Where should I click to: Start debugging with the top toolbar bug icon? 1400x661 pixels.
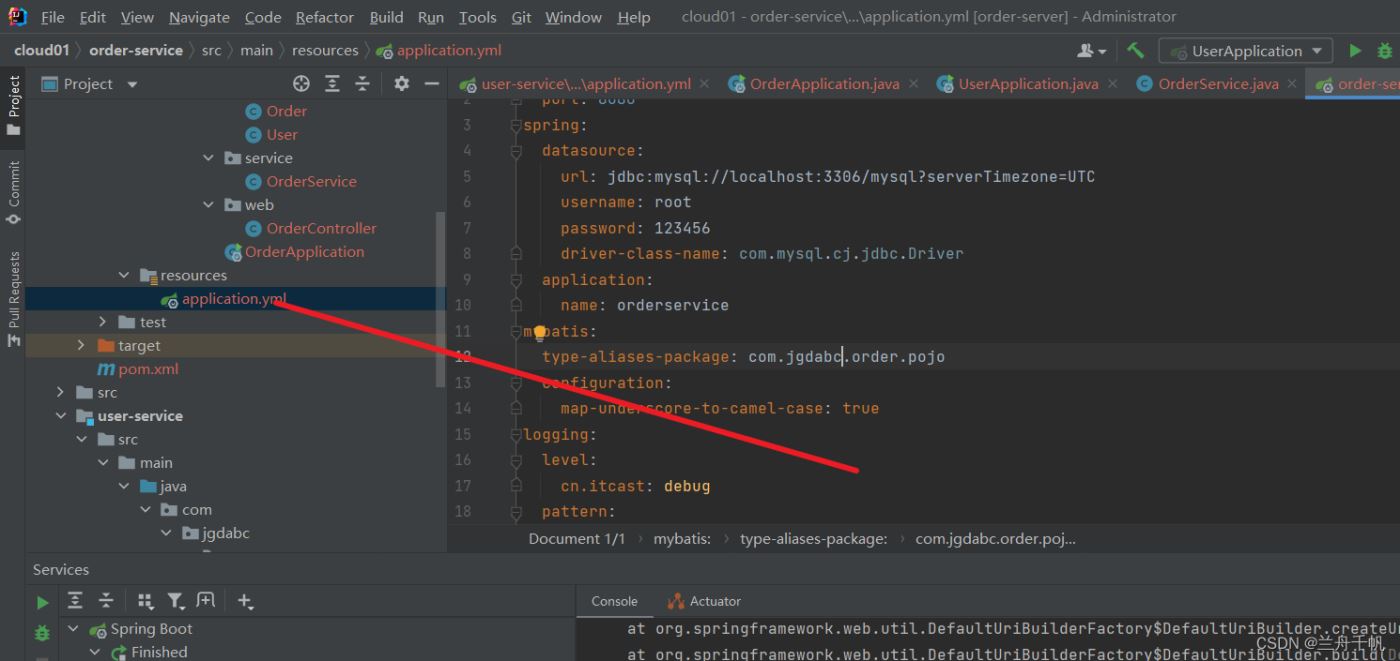point(1385,50)
